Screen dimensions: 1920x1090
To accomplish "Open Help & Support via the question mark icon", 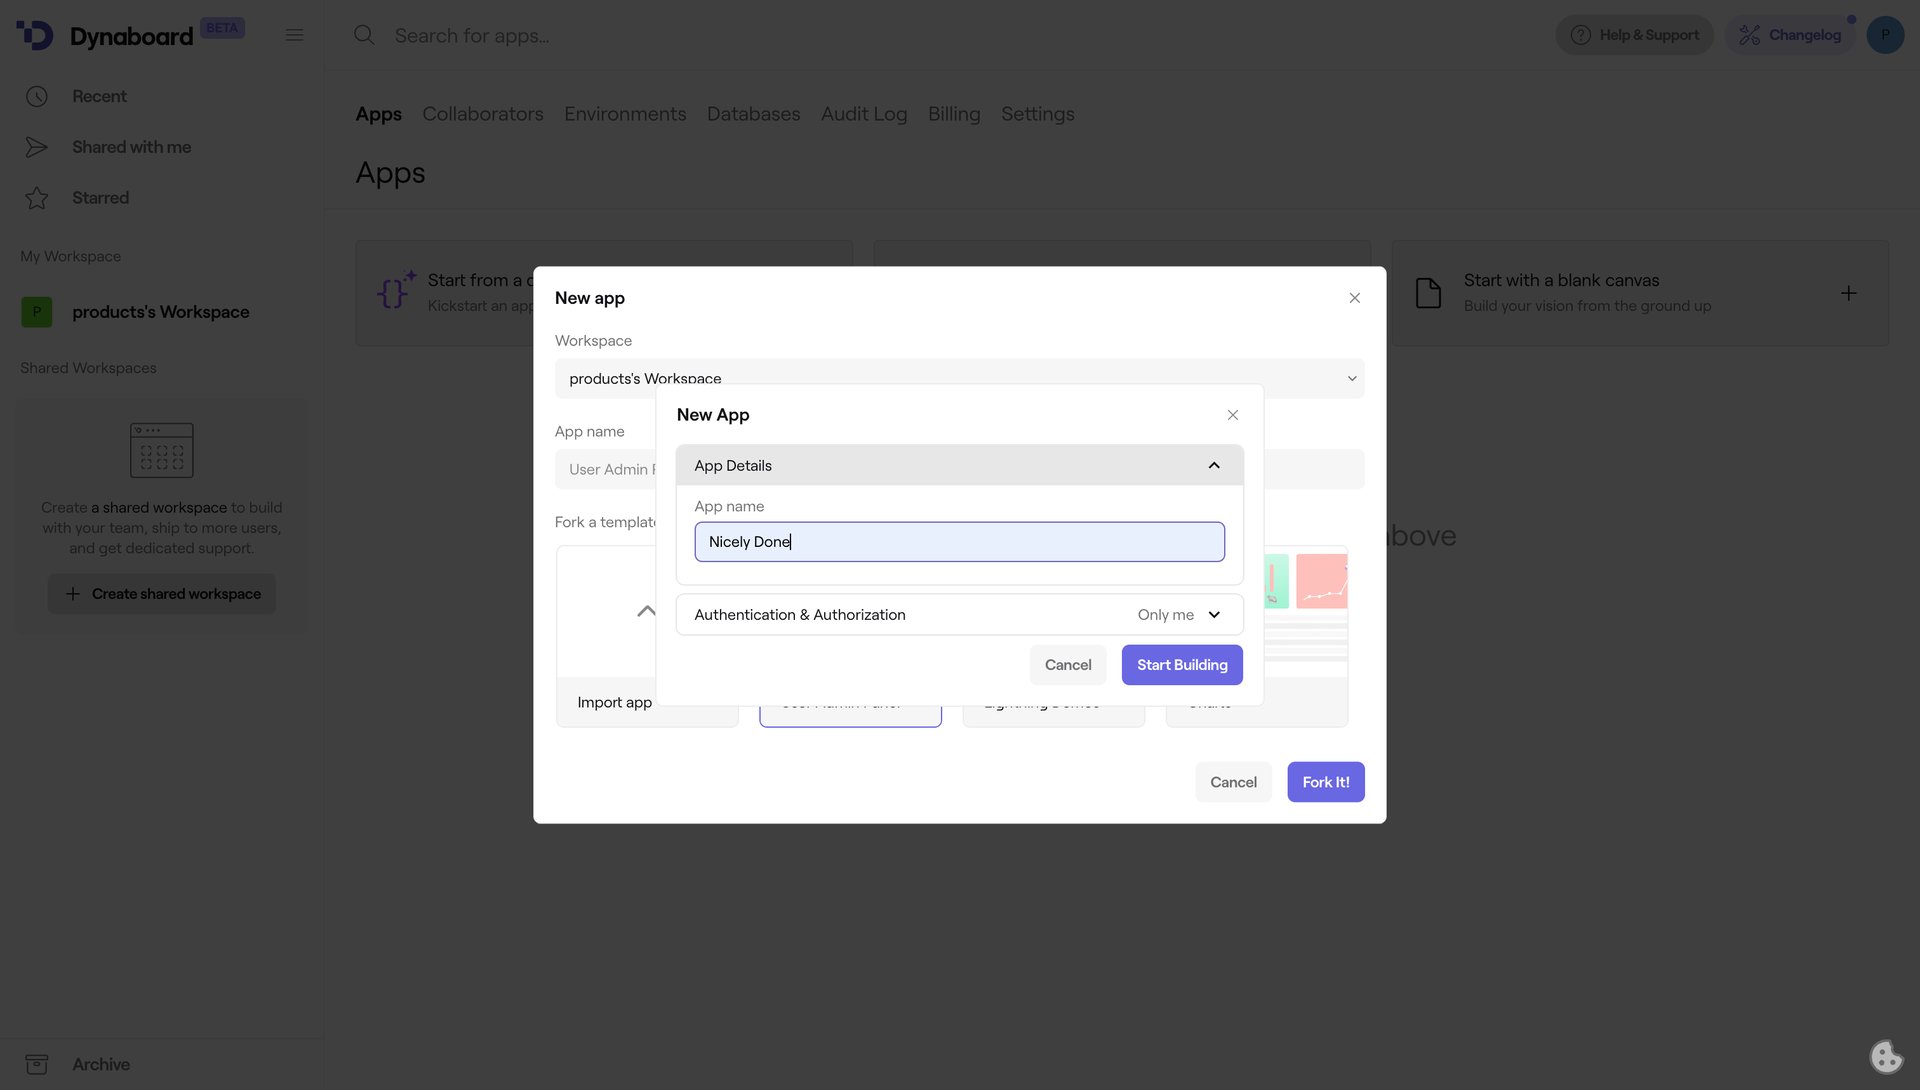I will [x=1581, y=34].
